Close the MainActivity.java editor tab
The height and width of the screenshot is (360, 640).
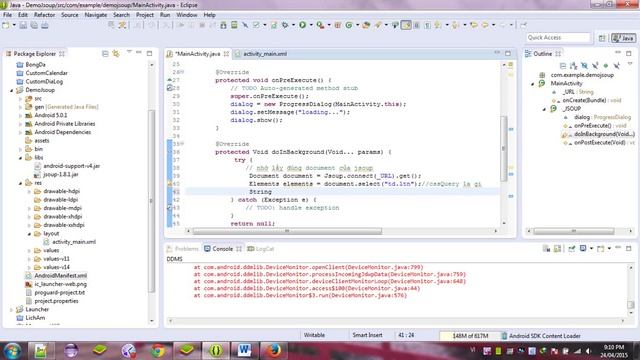point(226,54)
